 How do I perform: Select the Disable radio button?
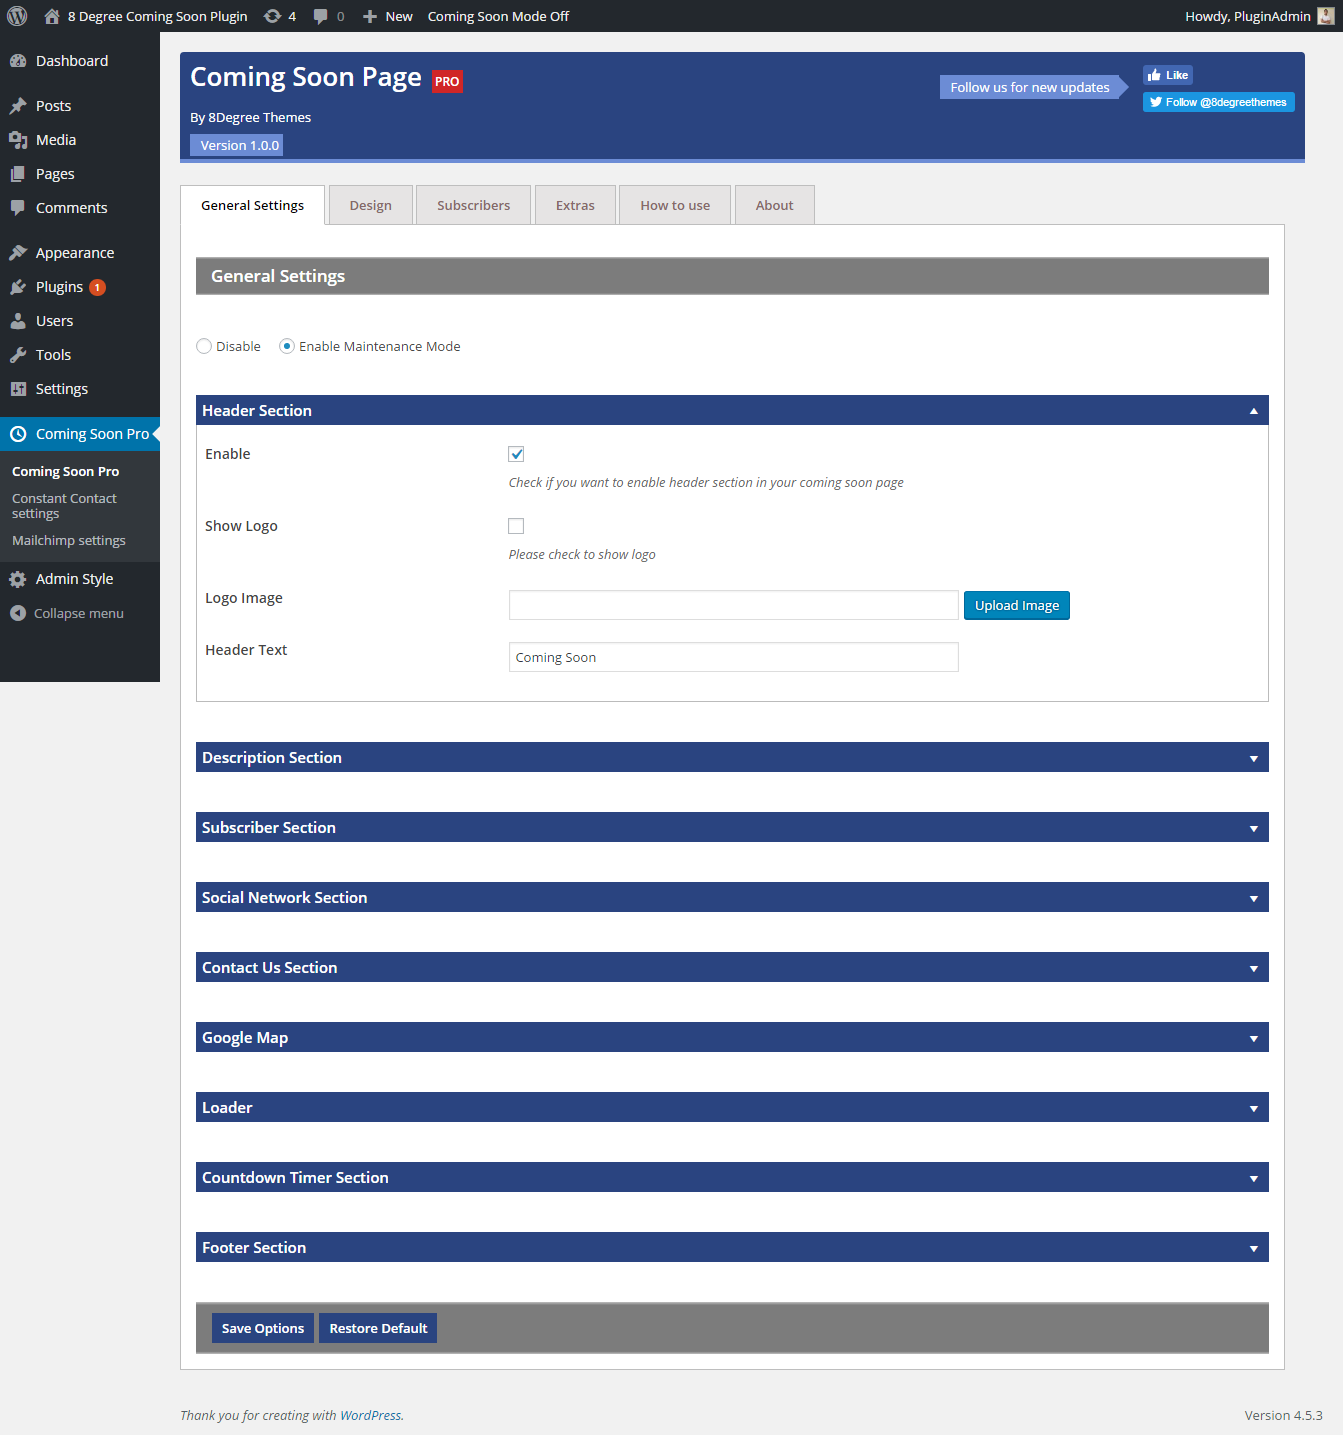(204, 346)
